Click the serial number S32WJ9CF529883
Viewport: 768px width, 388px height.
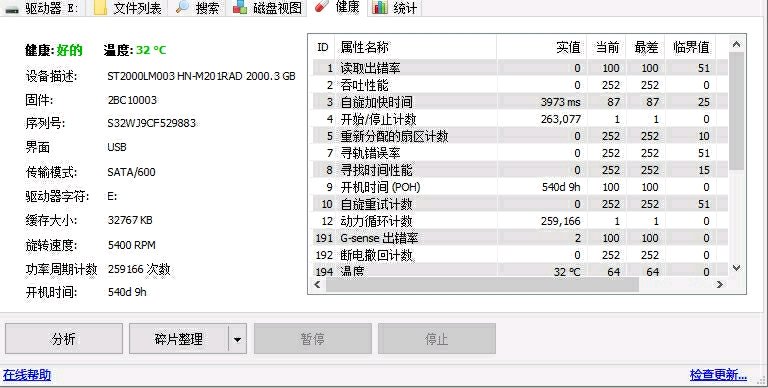[151, 123]
